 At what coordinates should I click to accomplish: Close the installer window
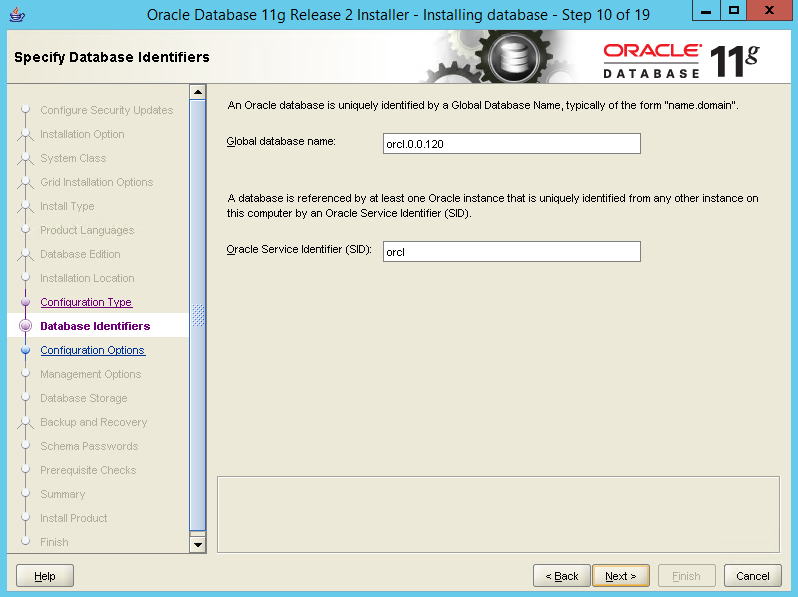(770, 10)
